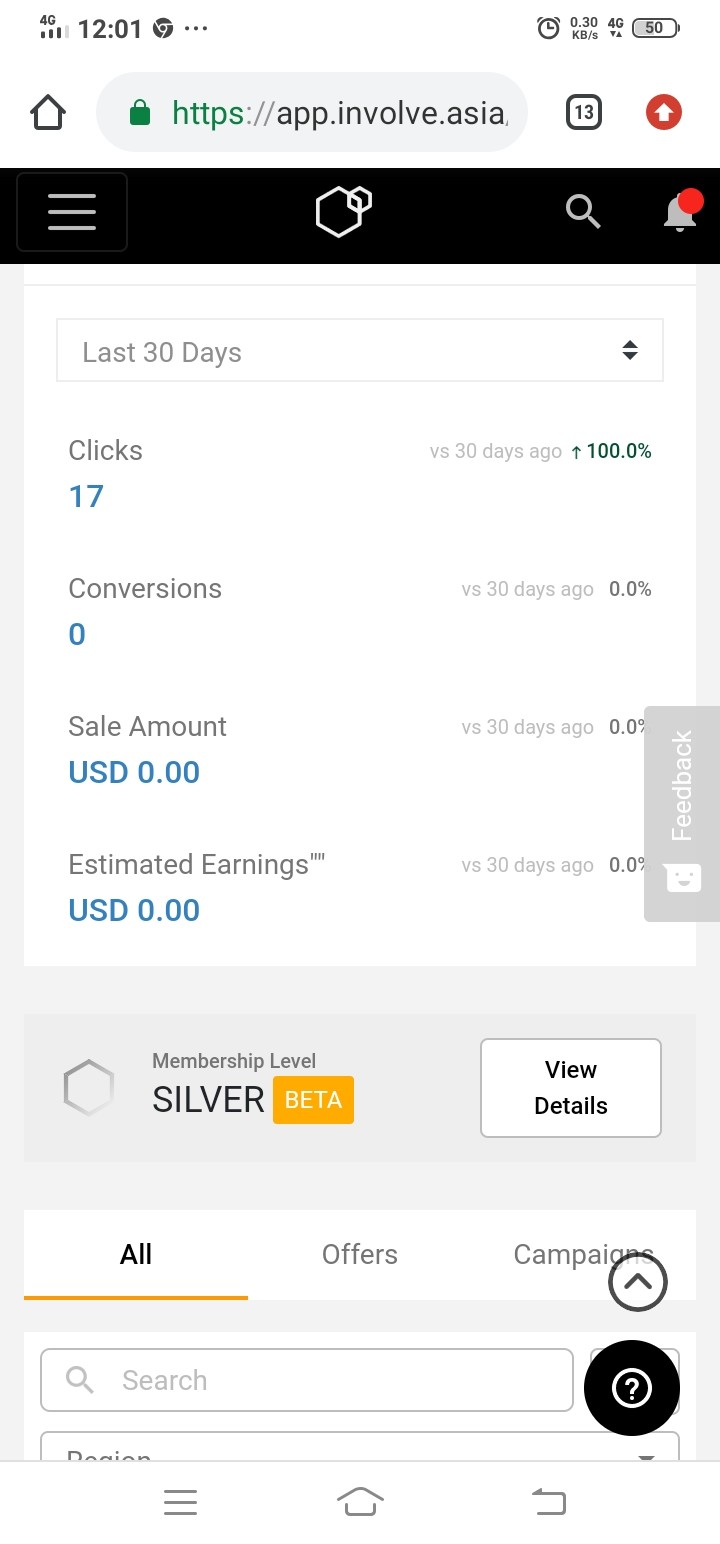Switch to the Offers tab

point(360,1254)
